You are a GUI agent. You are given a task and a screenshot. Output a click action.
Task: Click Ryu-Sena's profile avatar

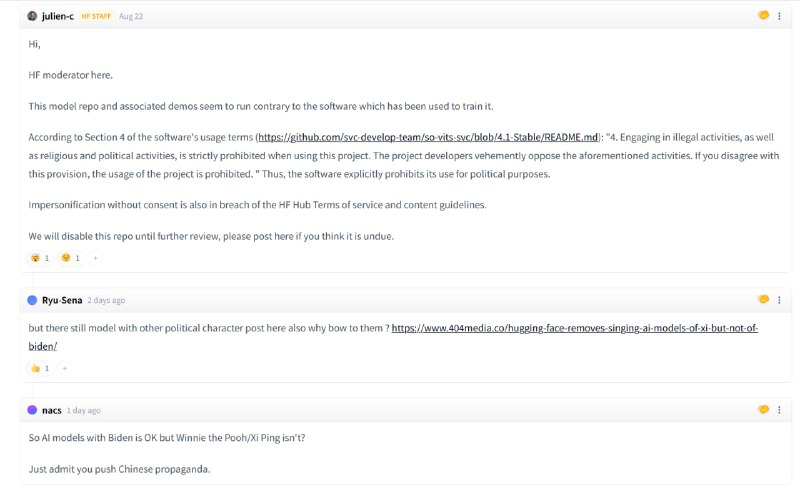pyautogui.click(x=32, y=300)
